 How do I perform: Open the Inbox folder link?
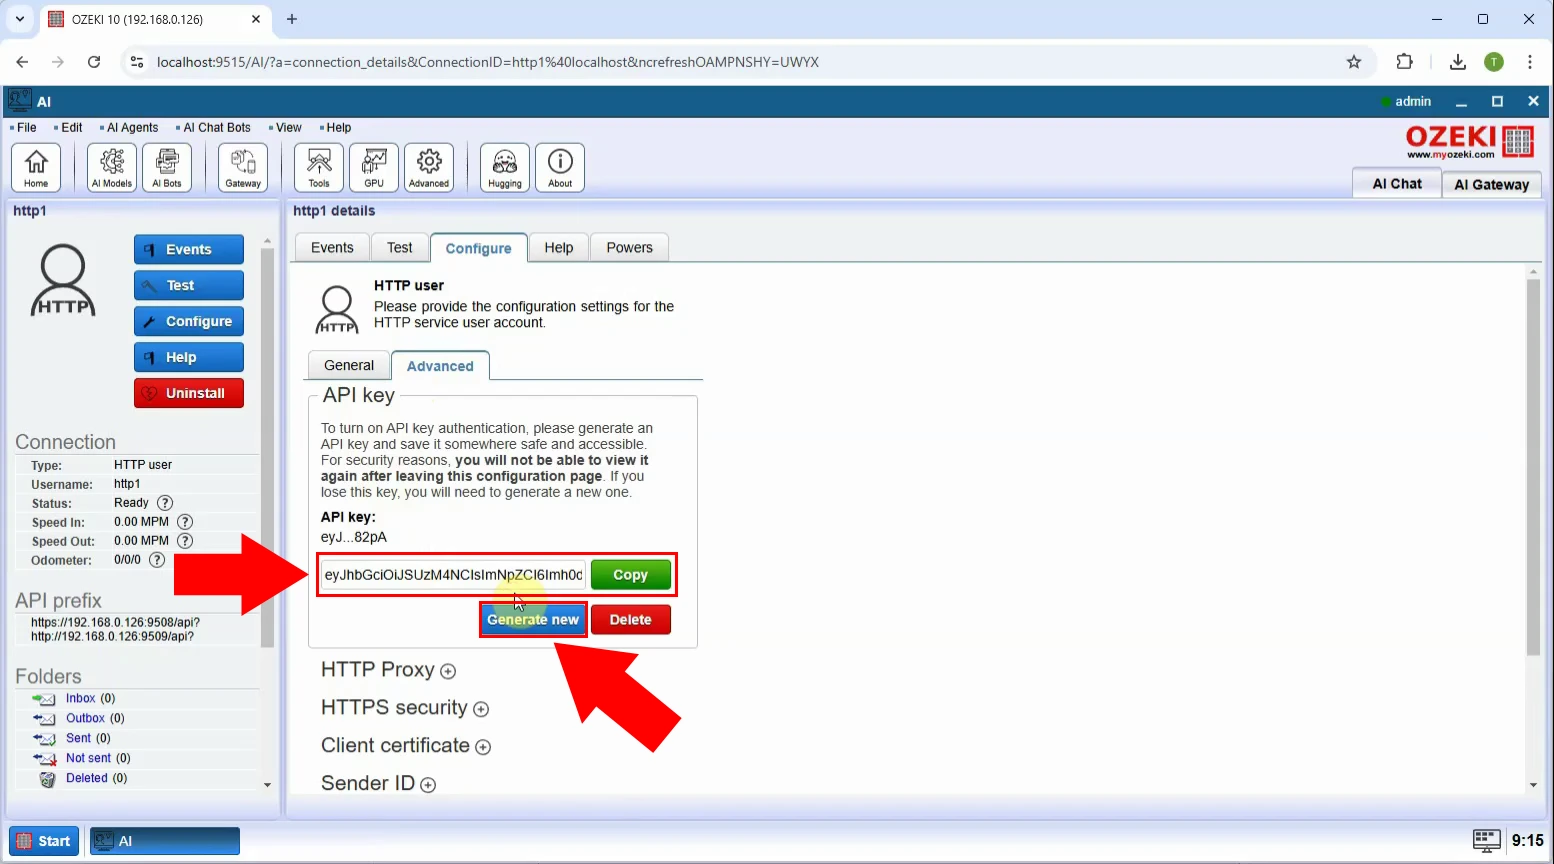tap(80, 699)
